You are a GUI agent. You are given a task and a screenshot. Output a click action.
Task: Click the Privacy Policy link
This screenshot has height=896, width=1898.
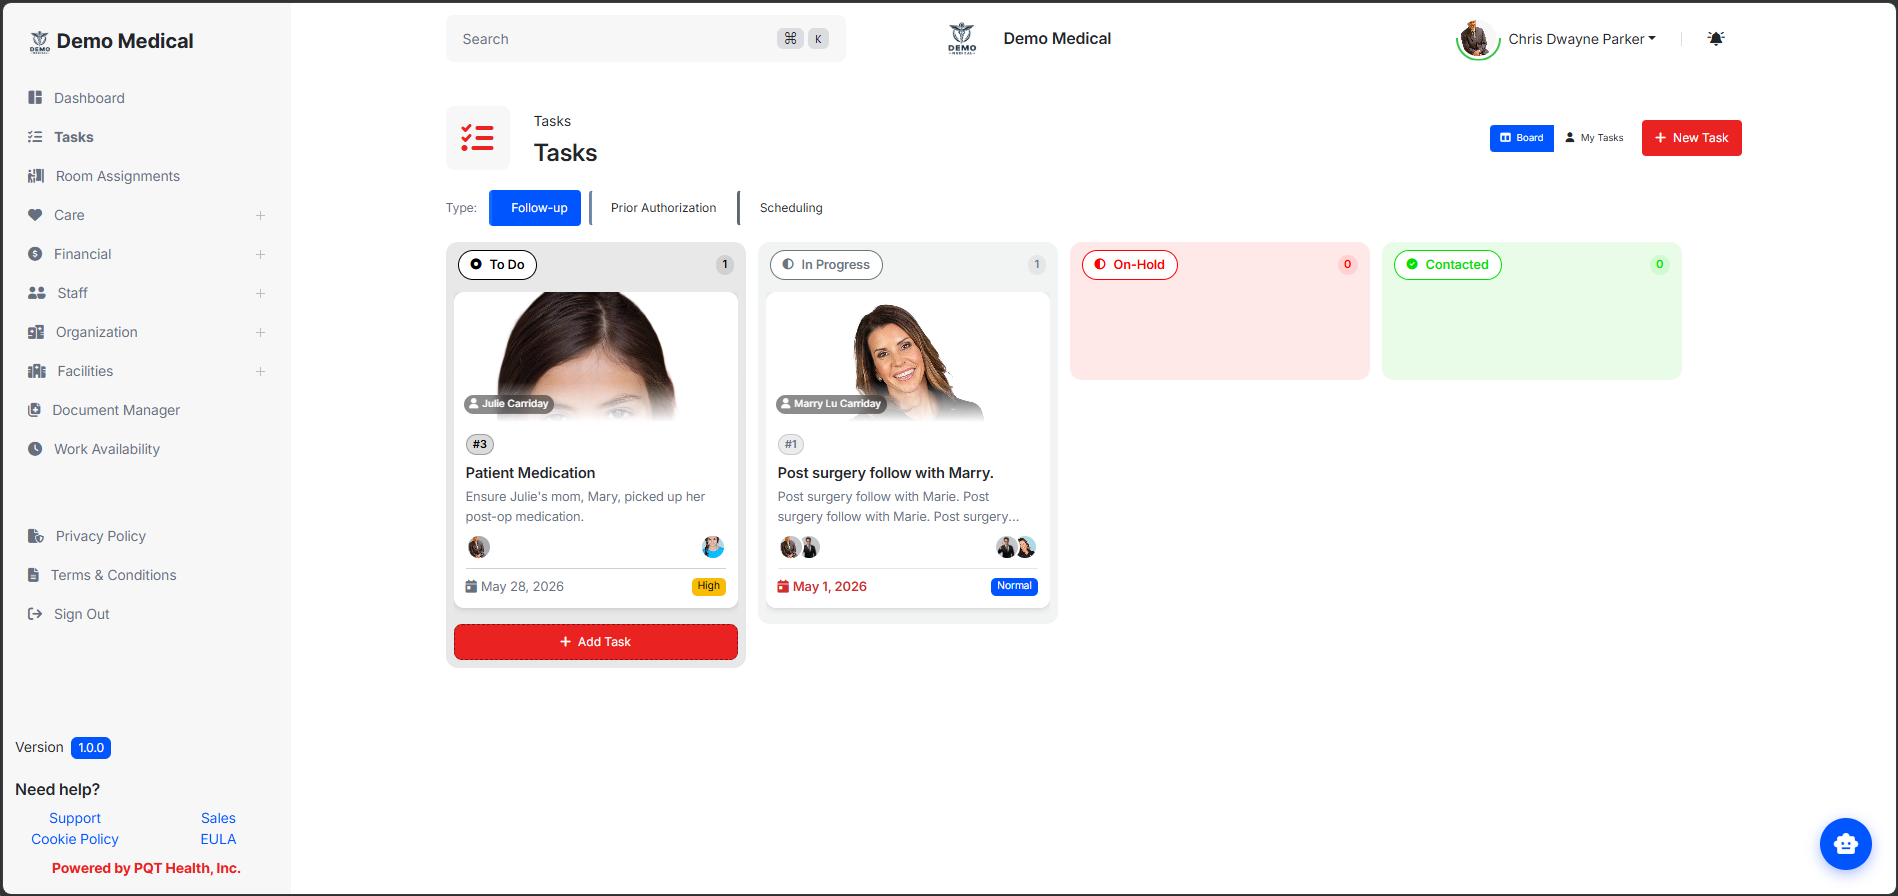click(101, 536)
